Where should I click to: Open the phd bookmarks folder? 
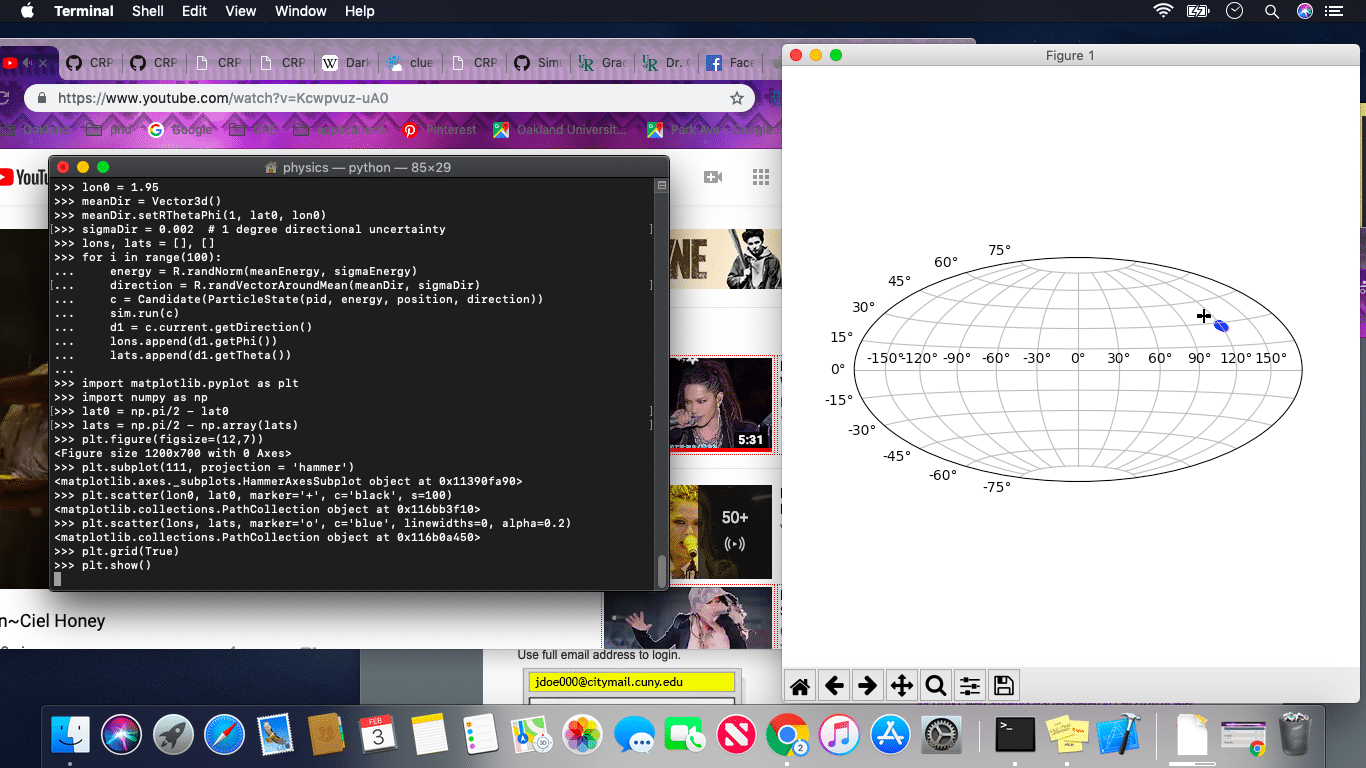coord(109,130)
